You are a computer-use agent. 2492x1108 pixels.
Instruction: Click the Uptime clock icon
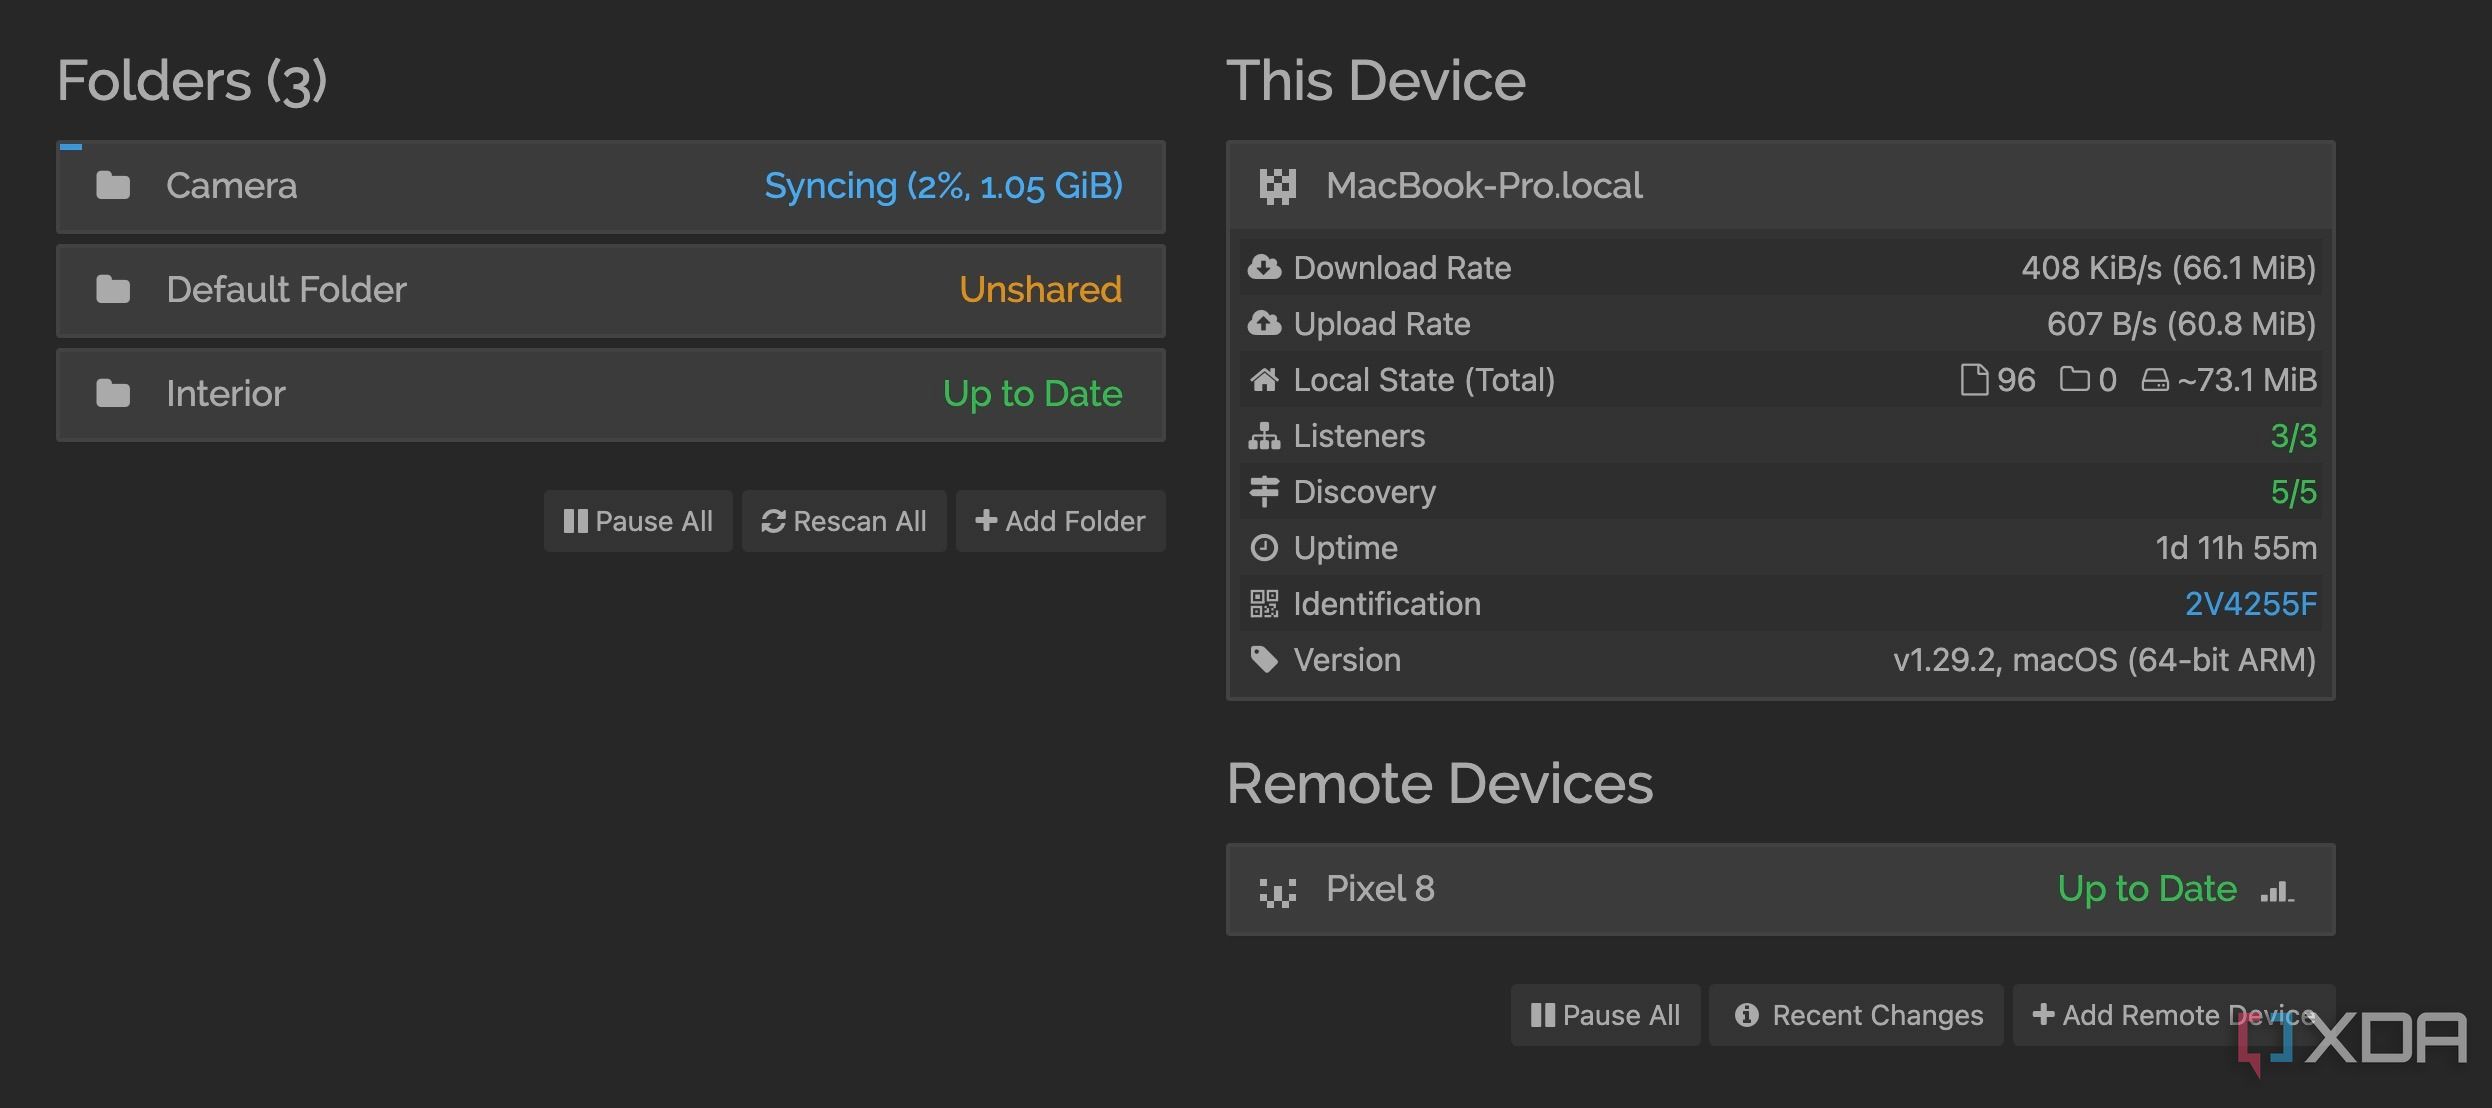pos(1264,548)
